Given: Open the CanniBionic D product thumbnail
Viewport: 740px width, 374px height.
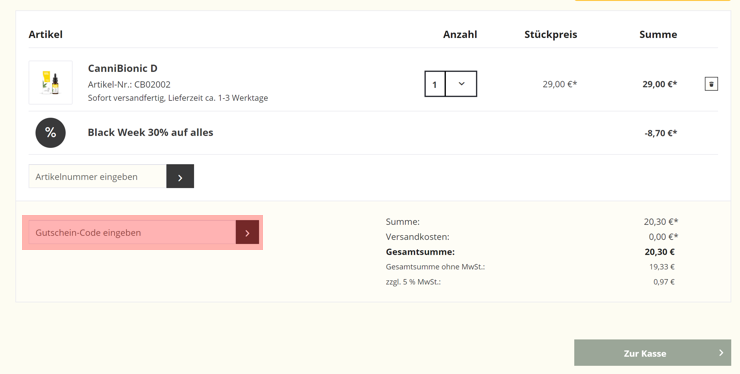Looking at the screenshot, I should point(50,83).
